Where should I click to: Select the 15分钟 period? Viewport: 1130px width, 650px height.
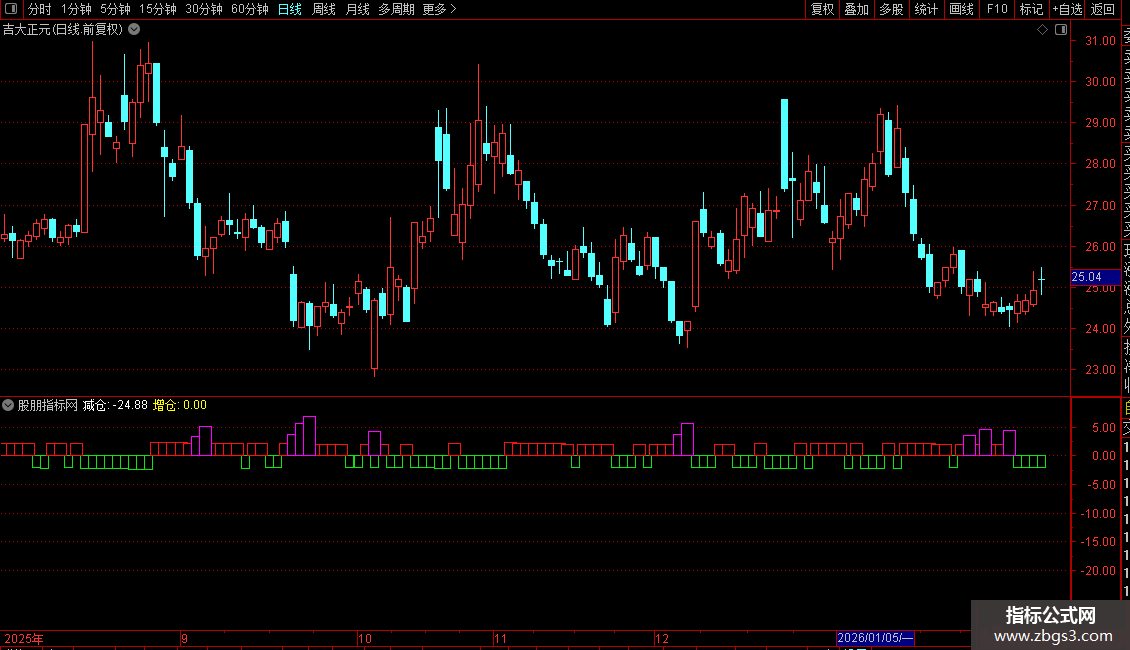coord(158,9)
